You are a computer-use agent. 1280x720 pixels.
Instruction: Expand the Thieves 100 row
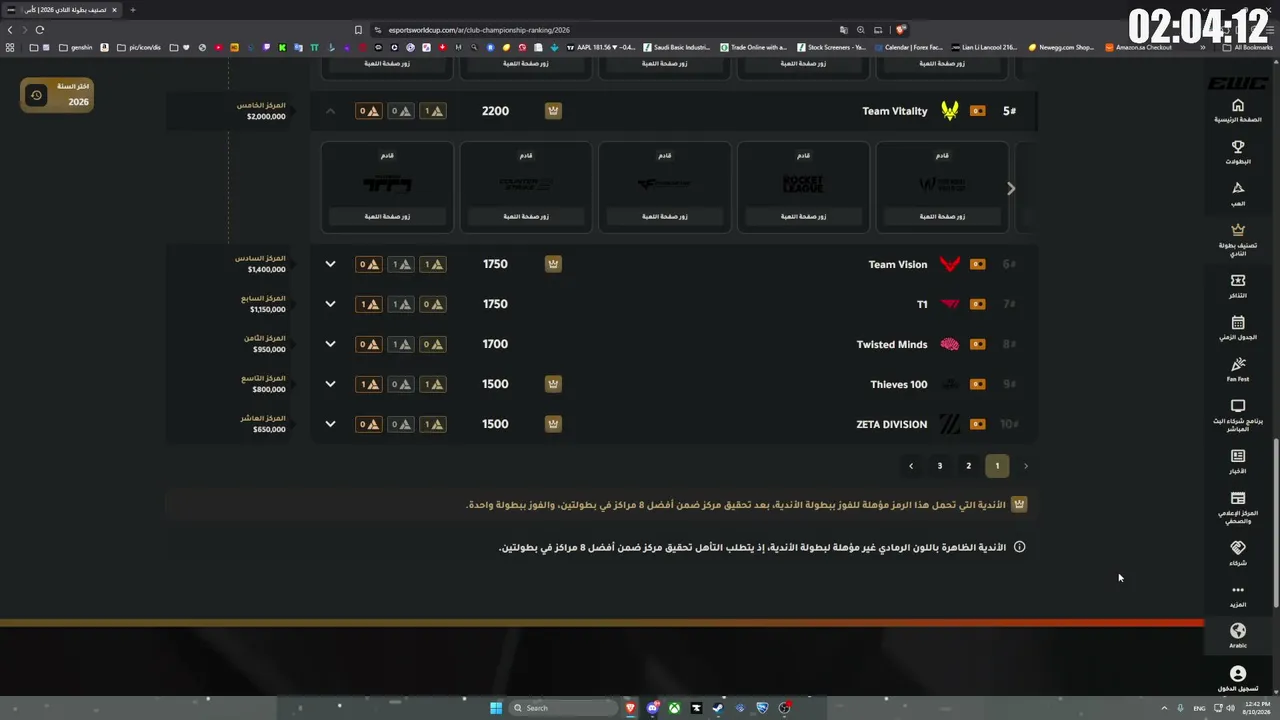(x=330, y=384)
